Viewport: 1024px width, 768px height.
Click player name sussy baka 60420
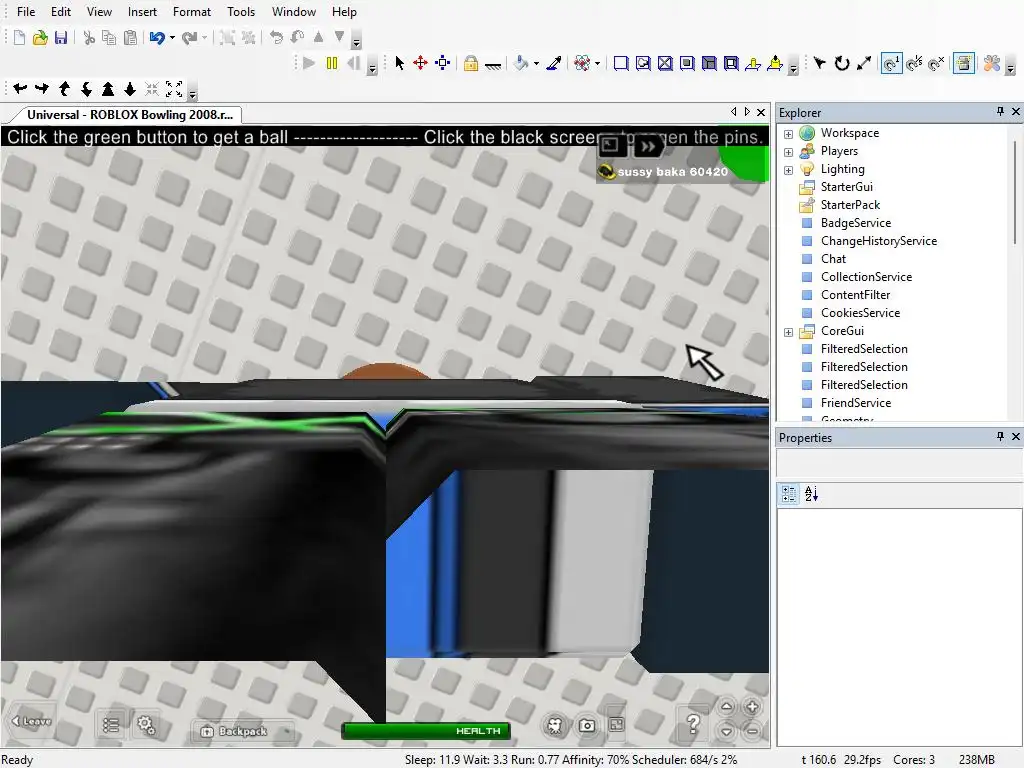tap(673, 172)
